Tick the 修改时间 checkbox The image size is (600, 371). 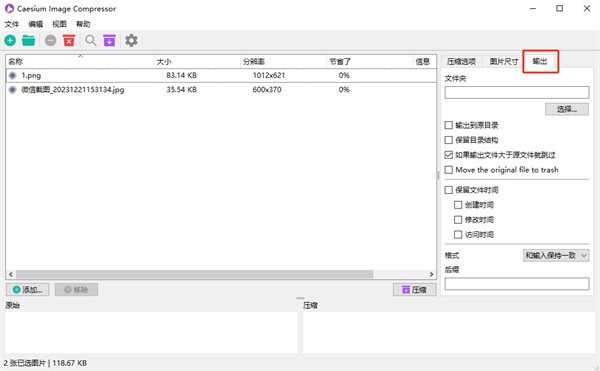coord(458,220)
